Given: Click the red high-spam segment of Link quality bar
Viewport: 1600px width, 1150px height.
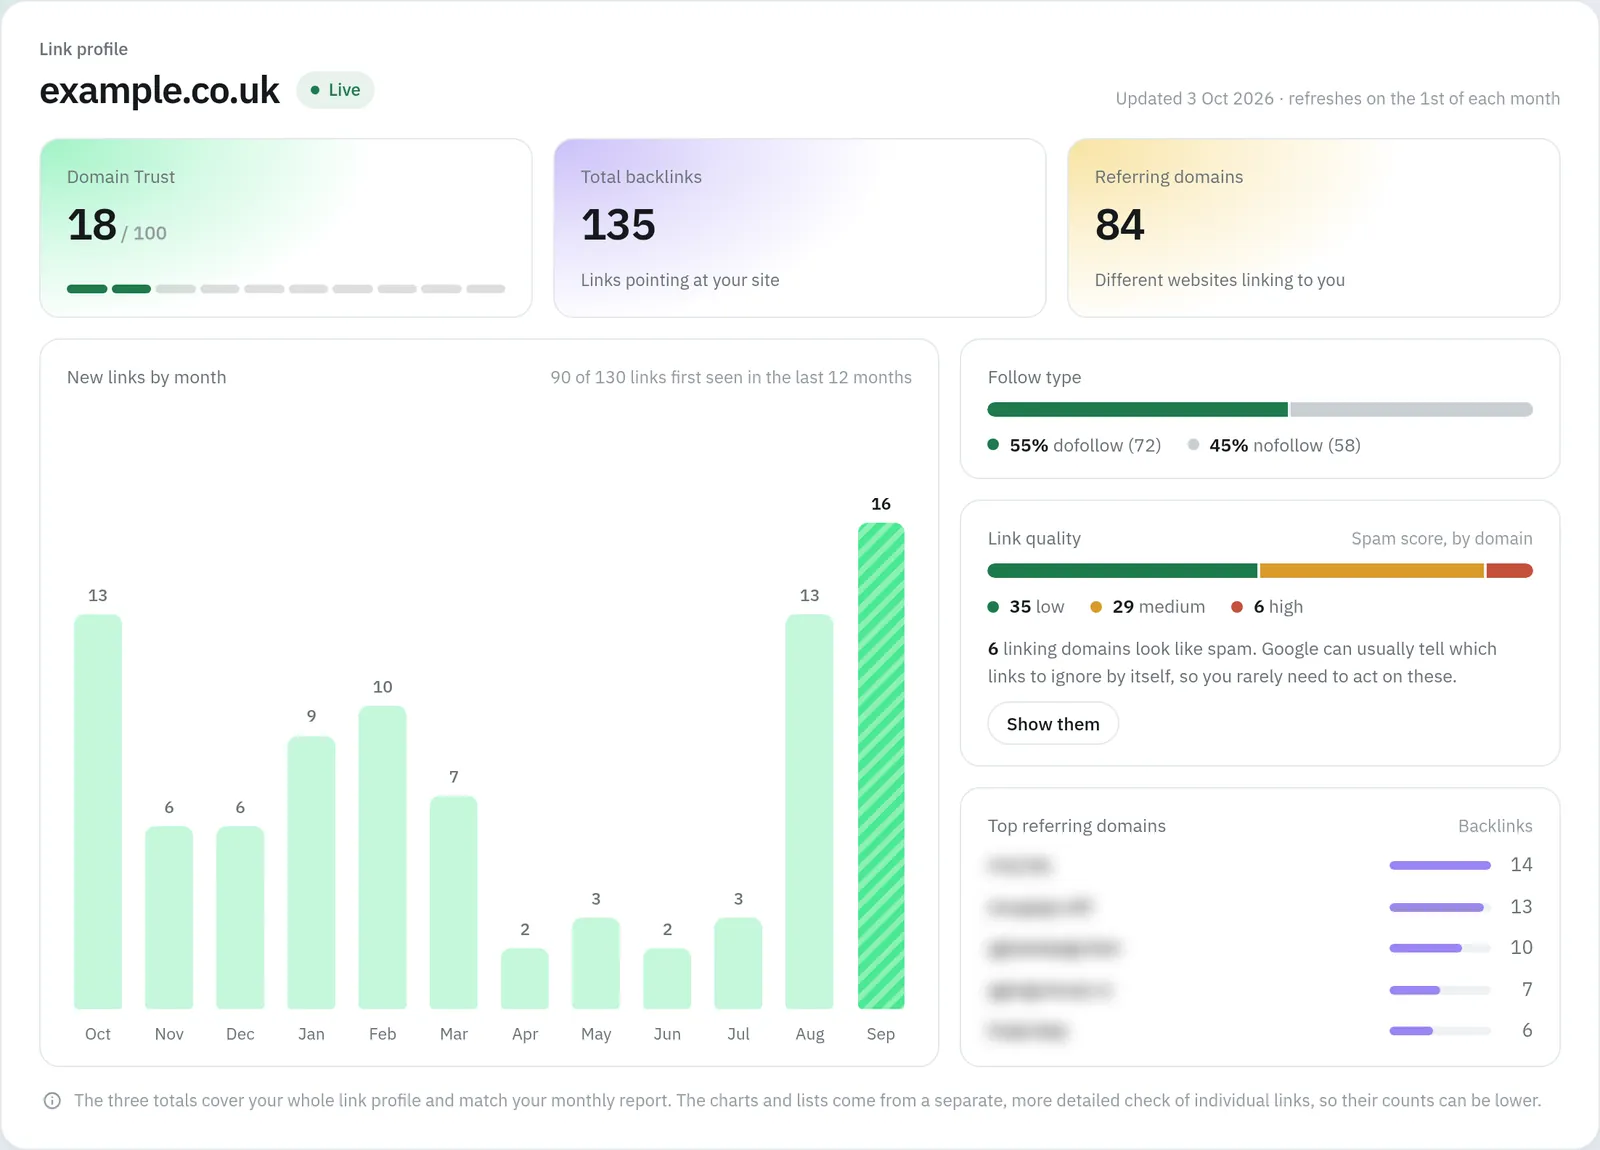Looking at the screenshot, I should pos(1510,571).
